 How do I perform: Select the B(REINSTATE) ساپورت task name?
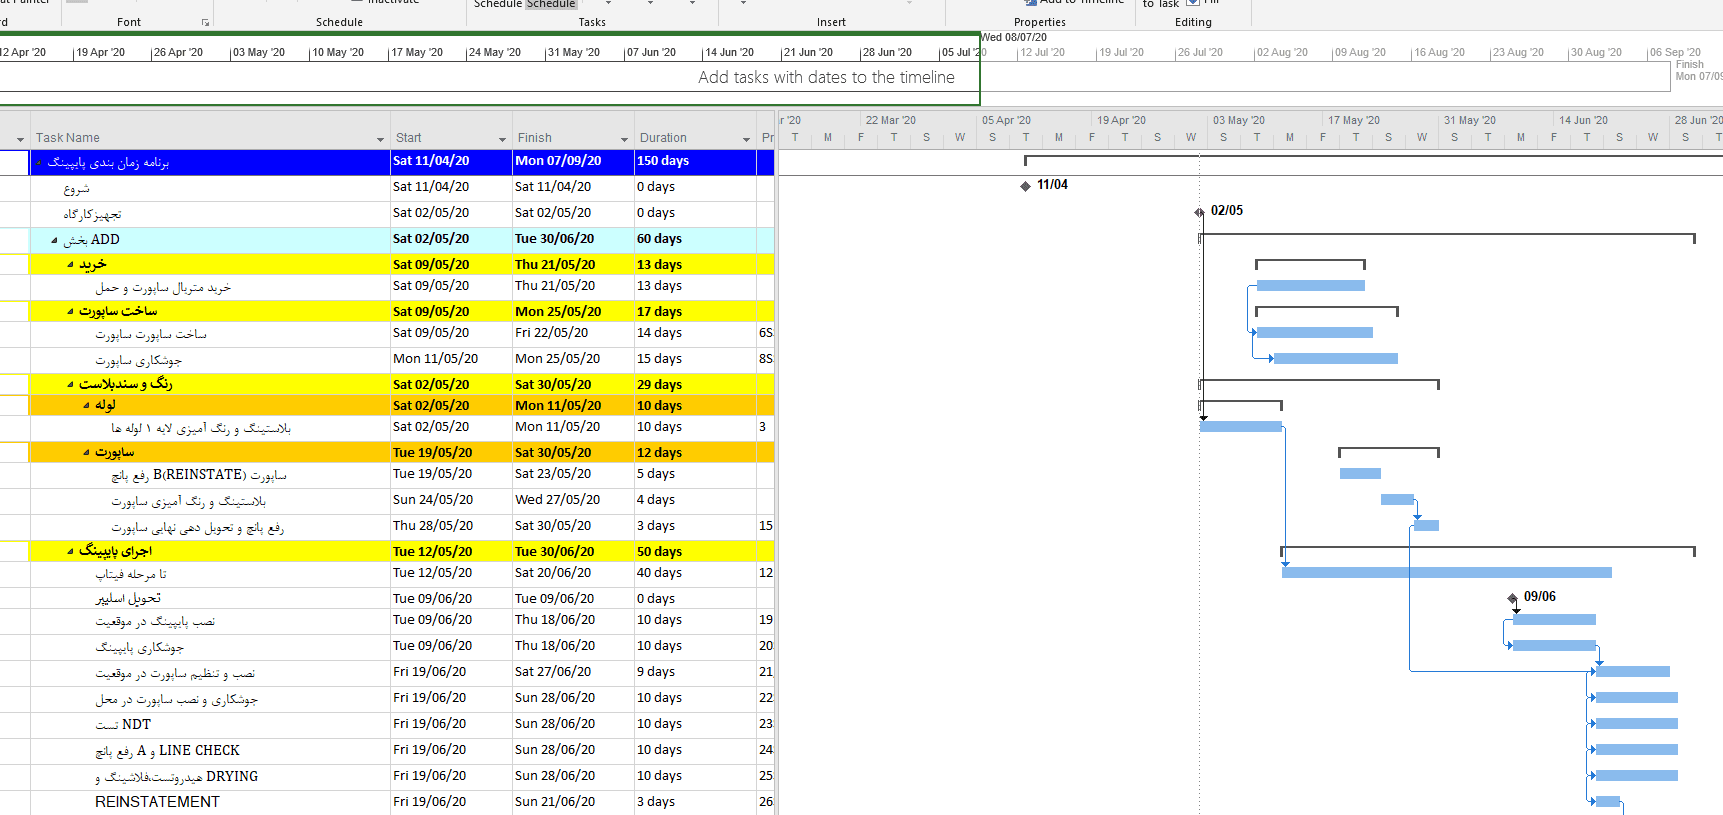click(199, 475)
